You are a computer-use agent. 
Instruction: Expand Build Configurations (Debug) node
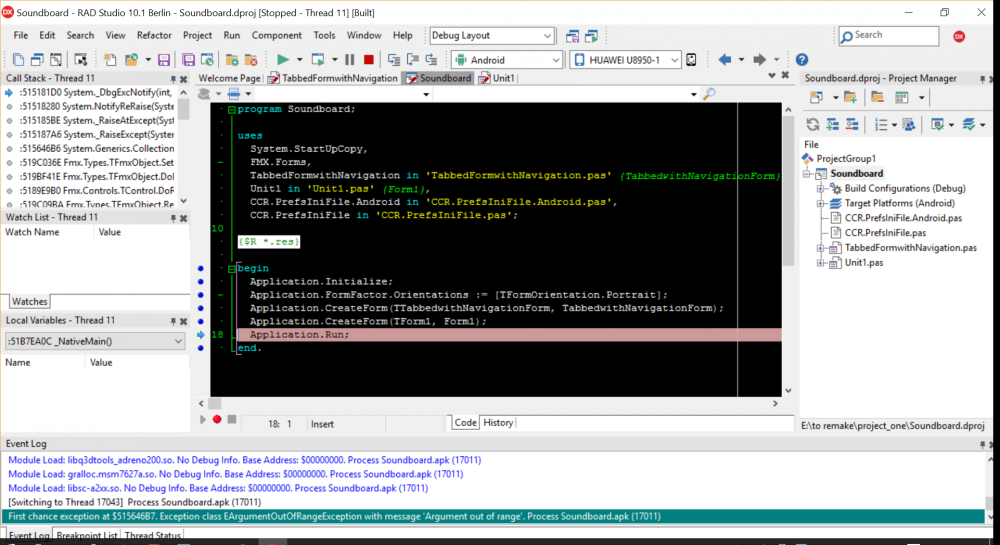pyautogui.click(x=821, y=189)
